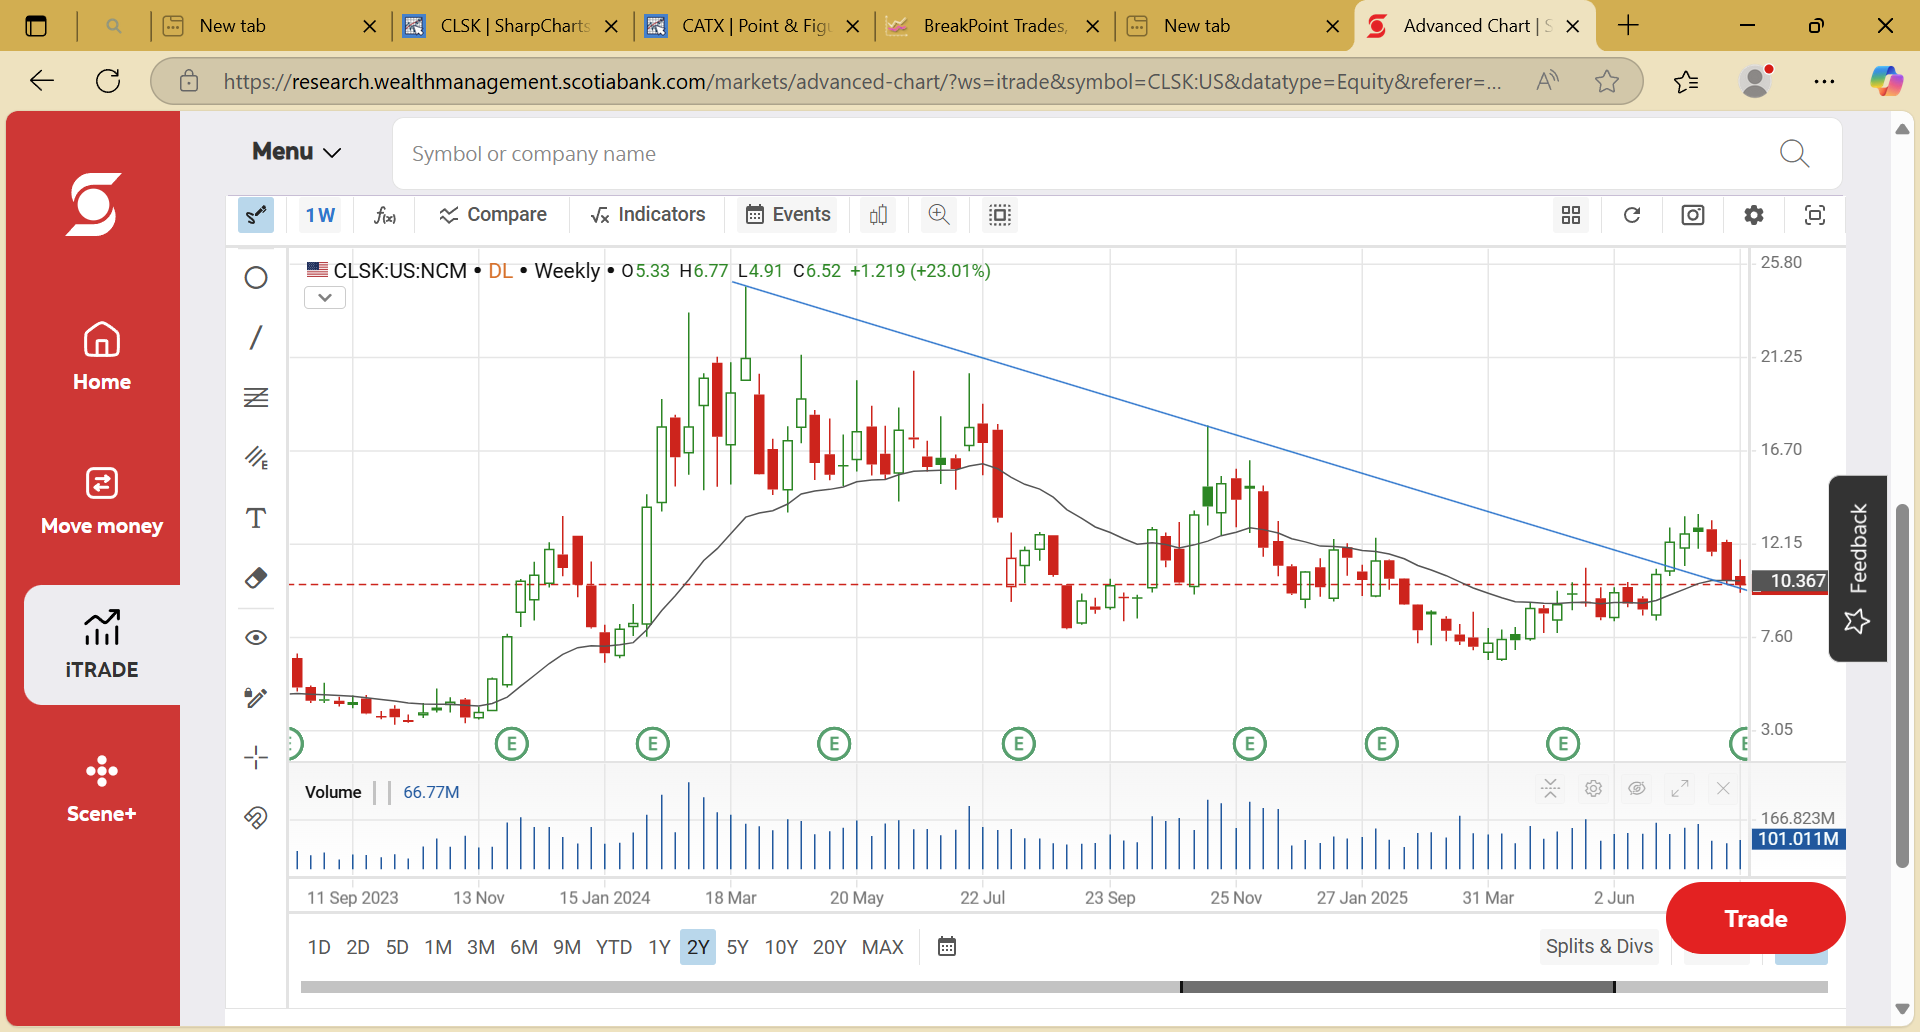The image size is (1920, 1032).
Task: Hide the Volume indicator with eye icon
Action: [x=1637, y=789]
